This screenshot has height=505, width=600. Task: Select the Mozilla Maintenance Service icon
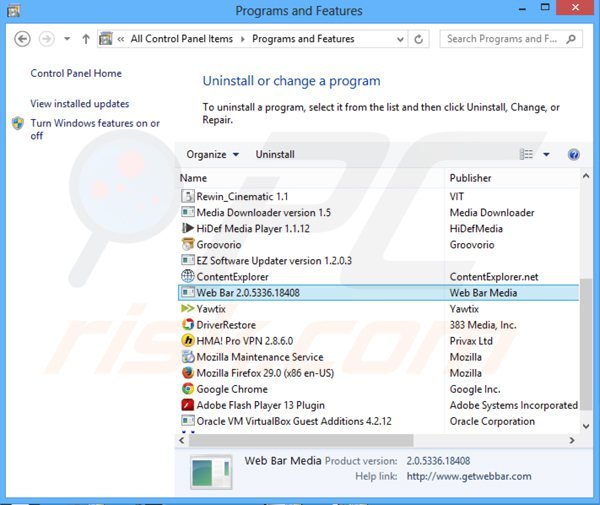pos(188,357)
